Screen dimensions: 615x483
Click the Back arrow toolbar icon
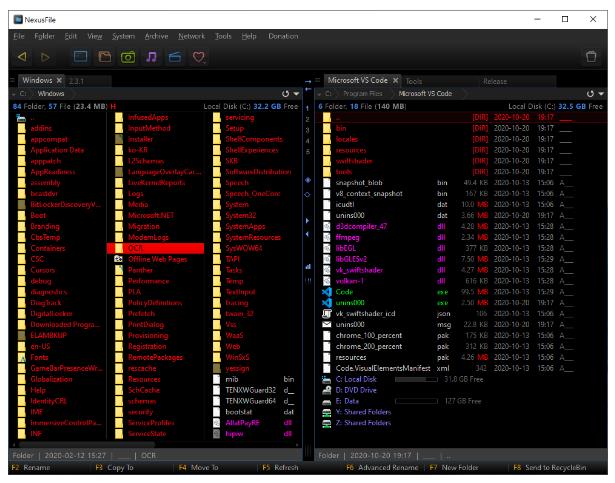pos(22,57)
